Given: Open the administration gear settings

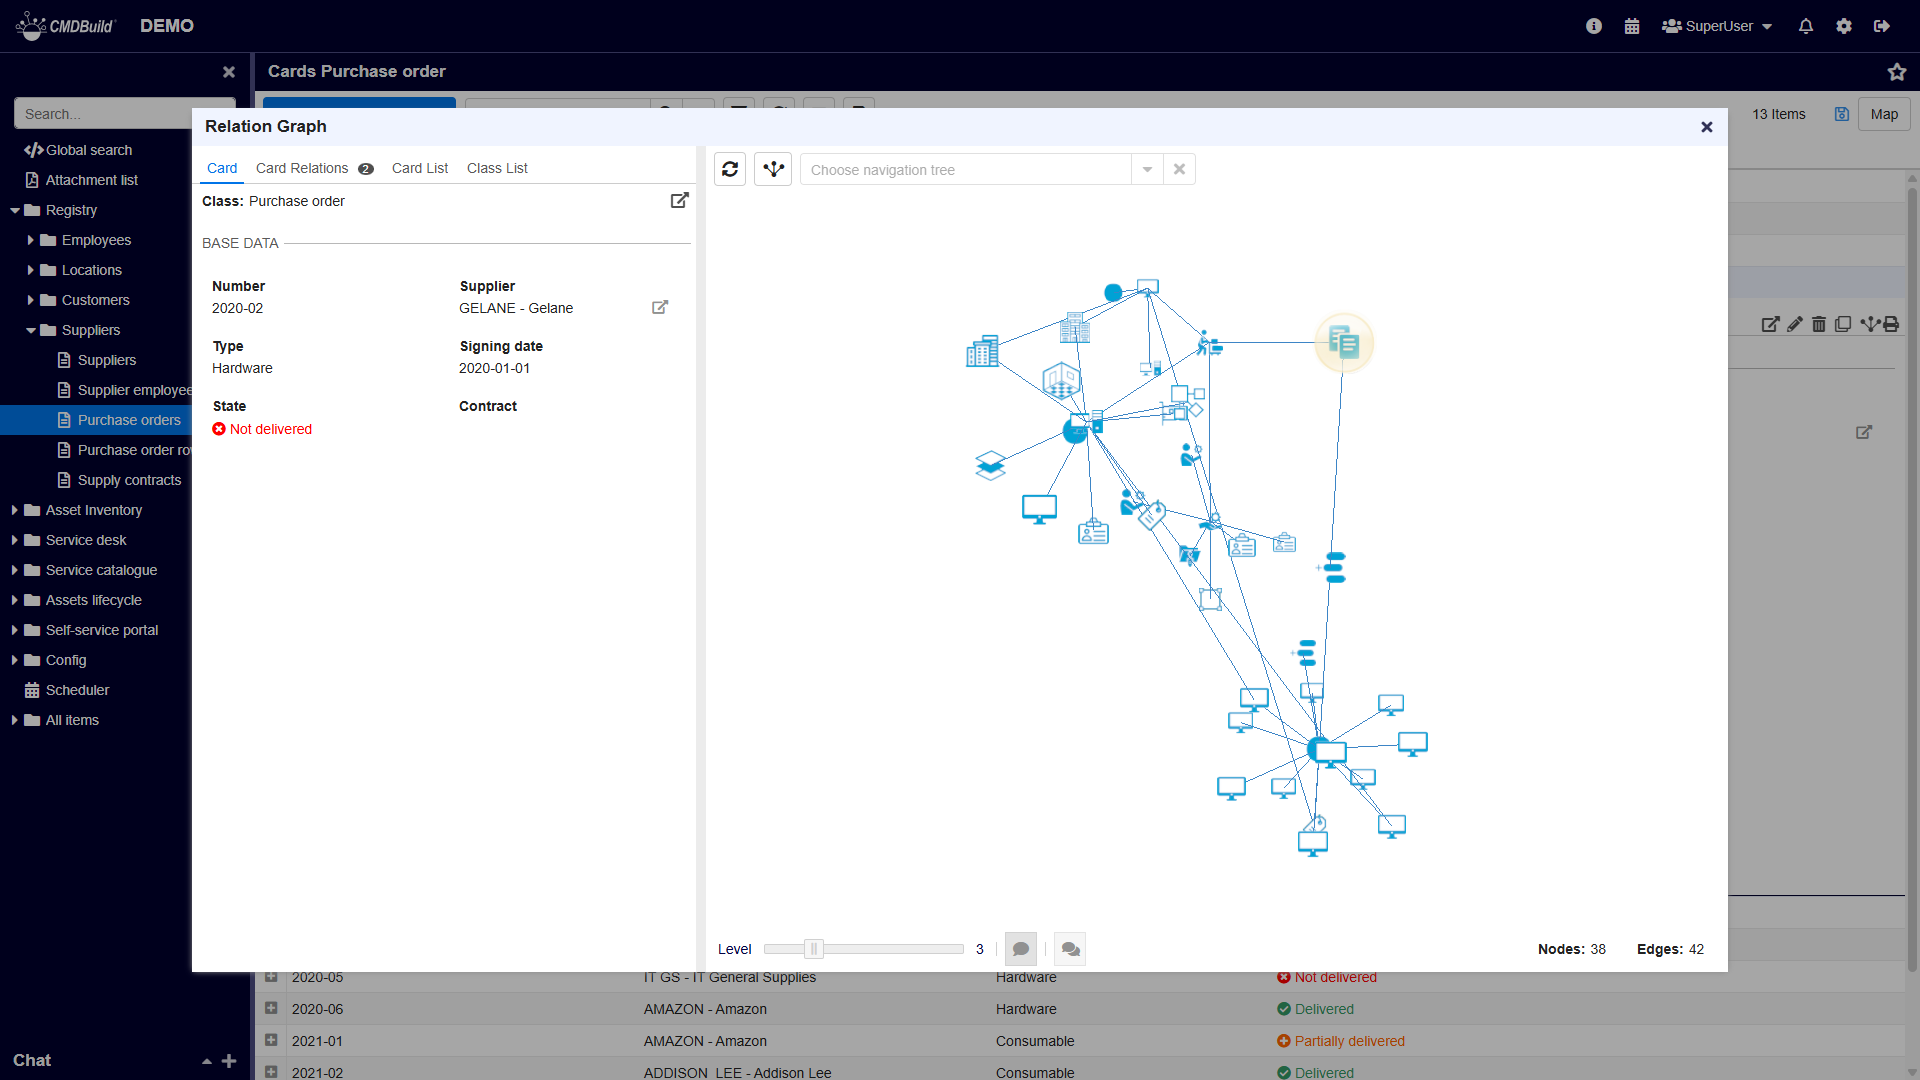Looking at the screenshot, I should pyautogui.click(x=1844, y=26).
